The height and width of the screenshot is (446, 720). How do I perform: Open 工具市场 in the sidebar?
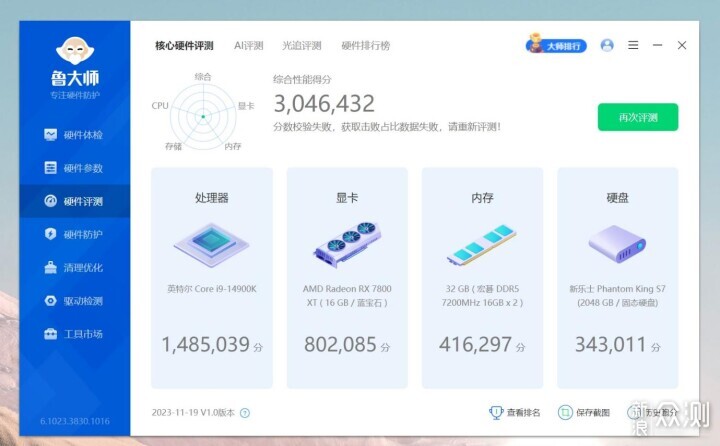pos(74,334)
